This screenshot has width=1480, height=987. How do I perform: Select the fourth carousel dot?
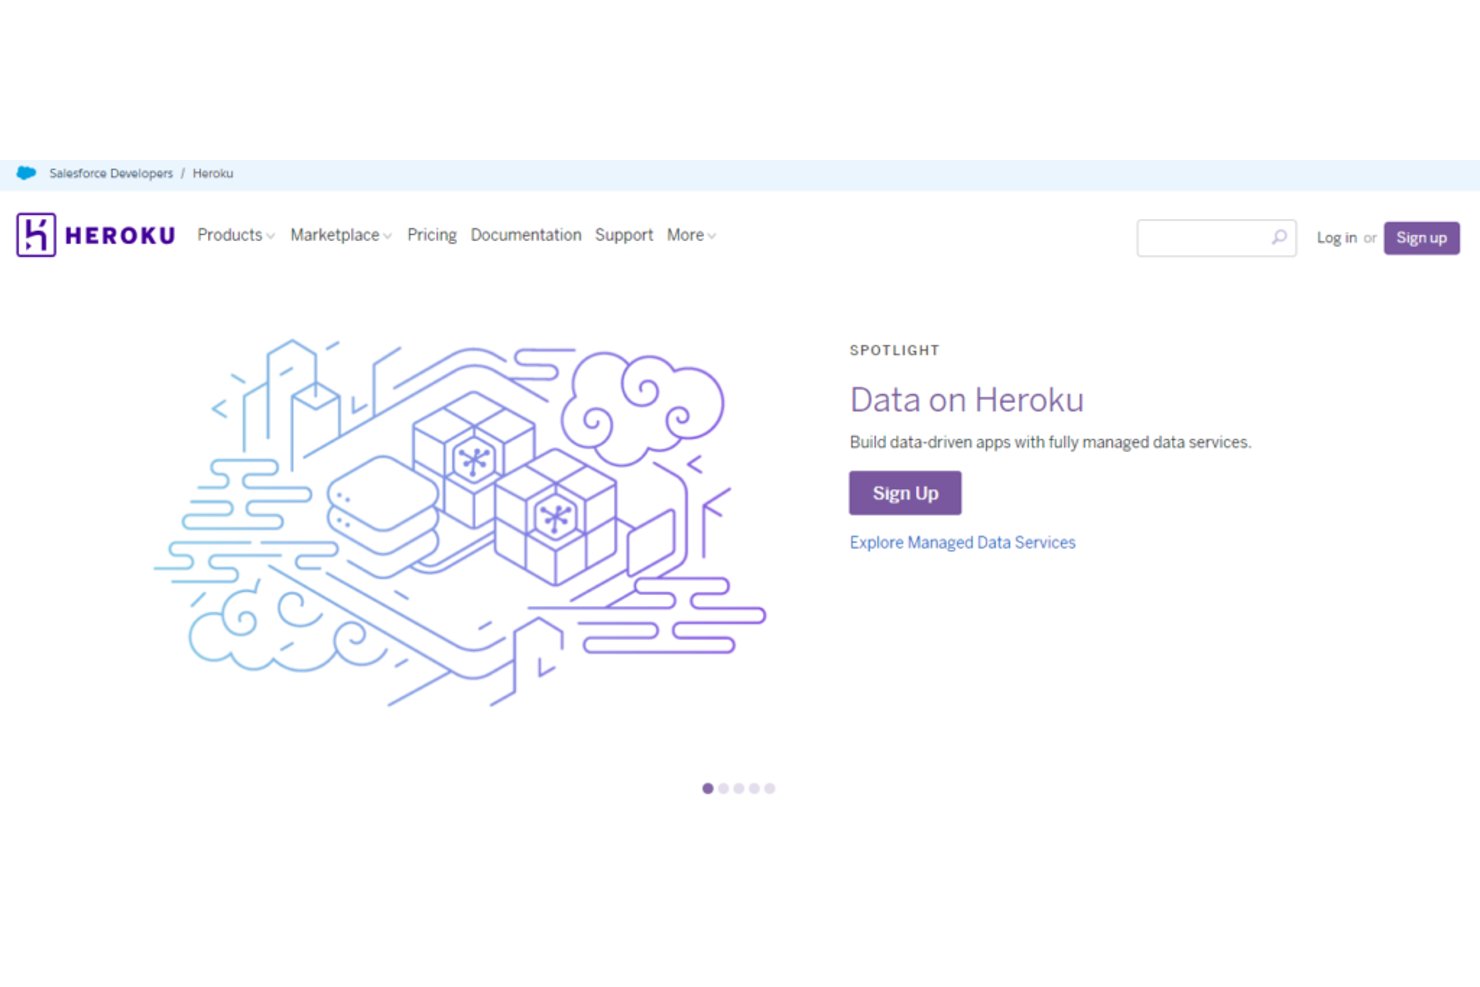(754, 788)
